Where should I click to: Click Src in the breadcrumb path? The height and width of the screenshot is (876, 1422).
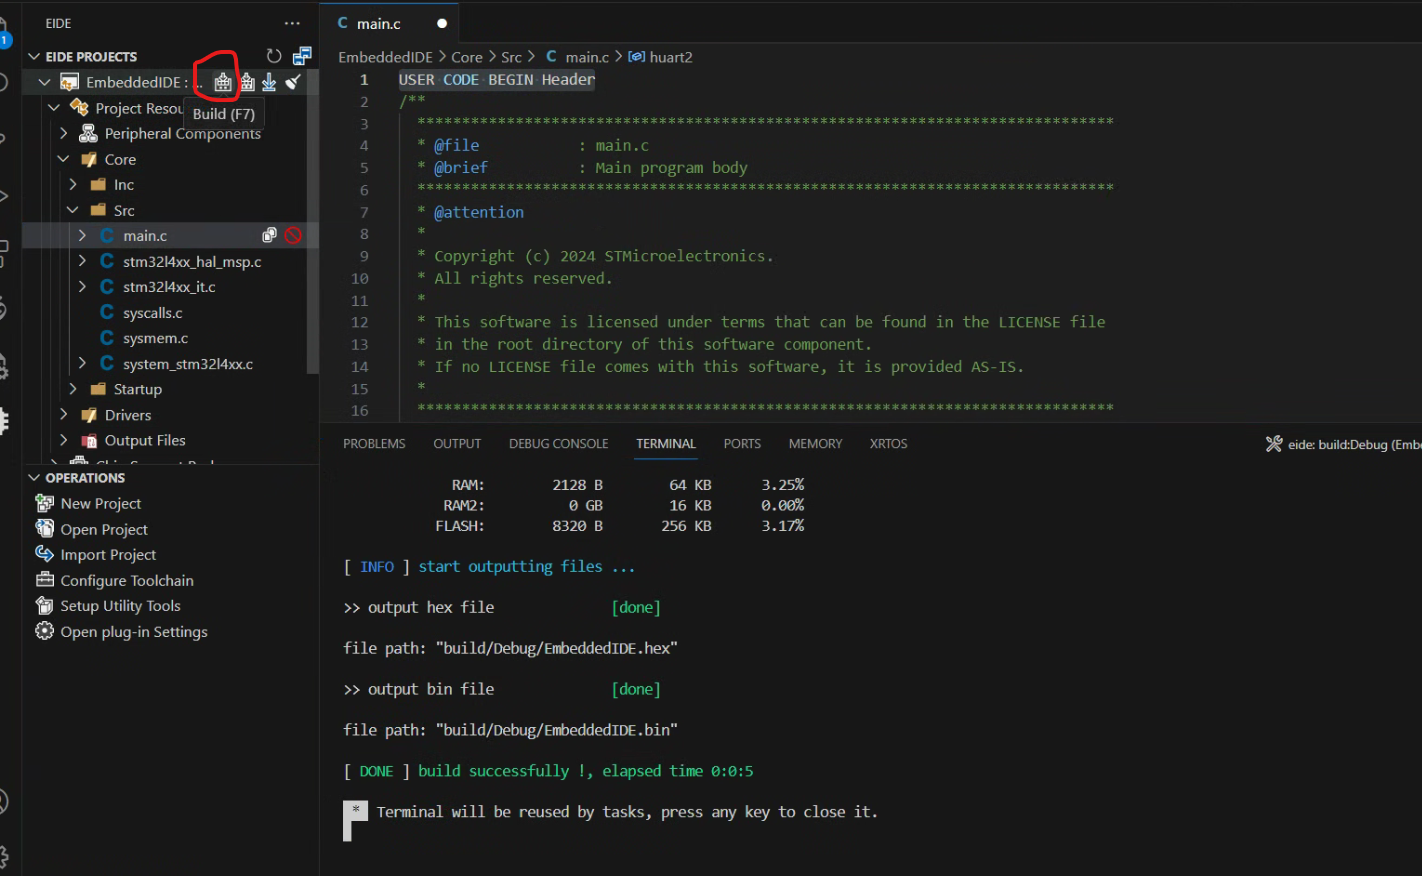click(511, 57)
